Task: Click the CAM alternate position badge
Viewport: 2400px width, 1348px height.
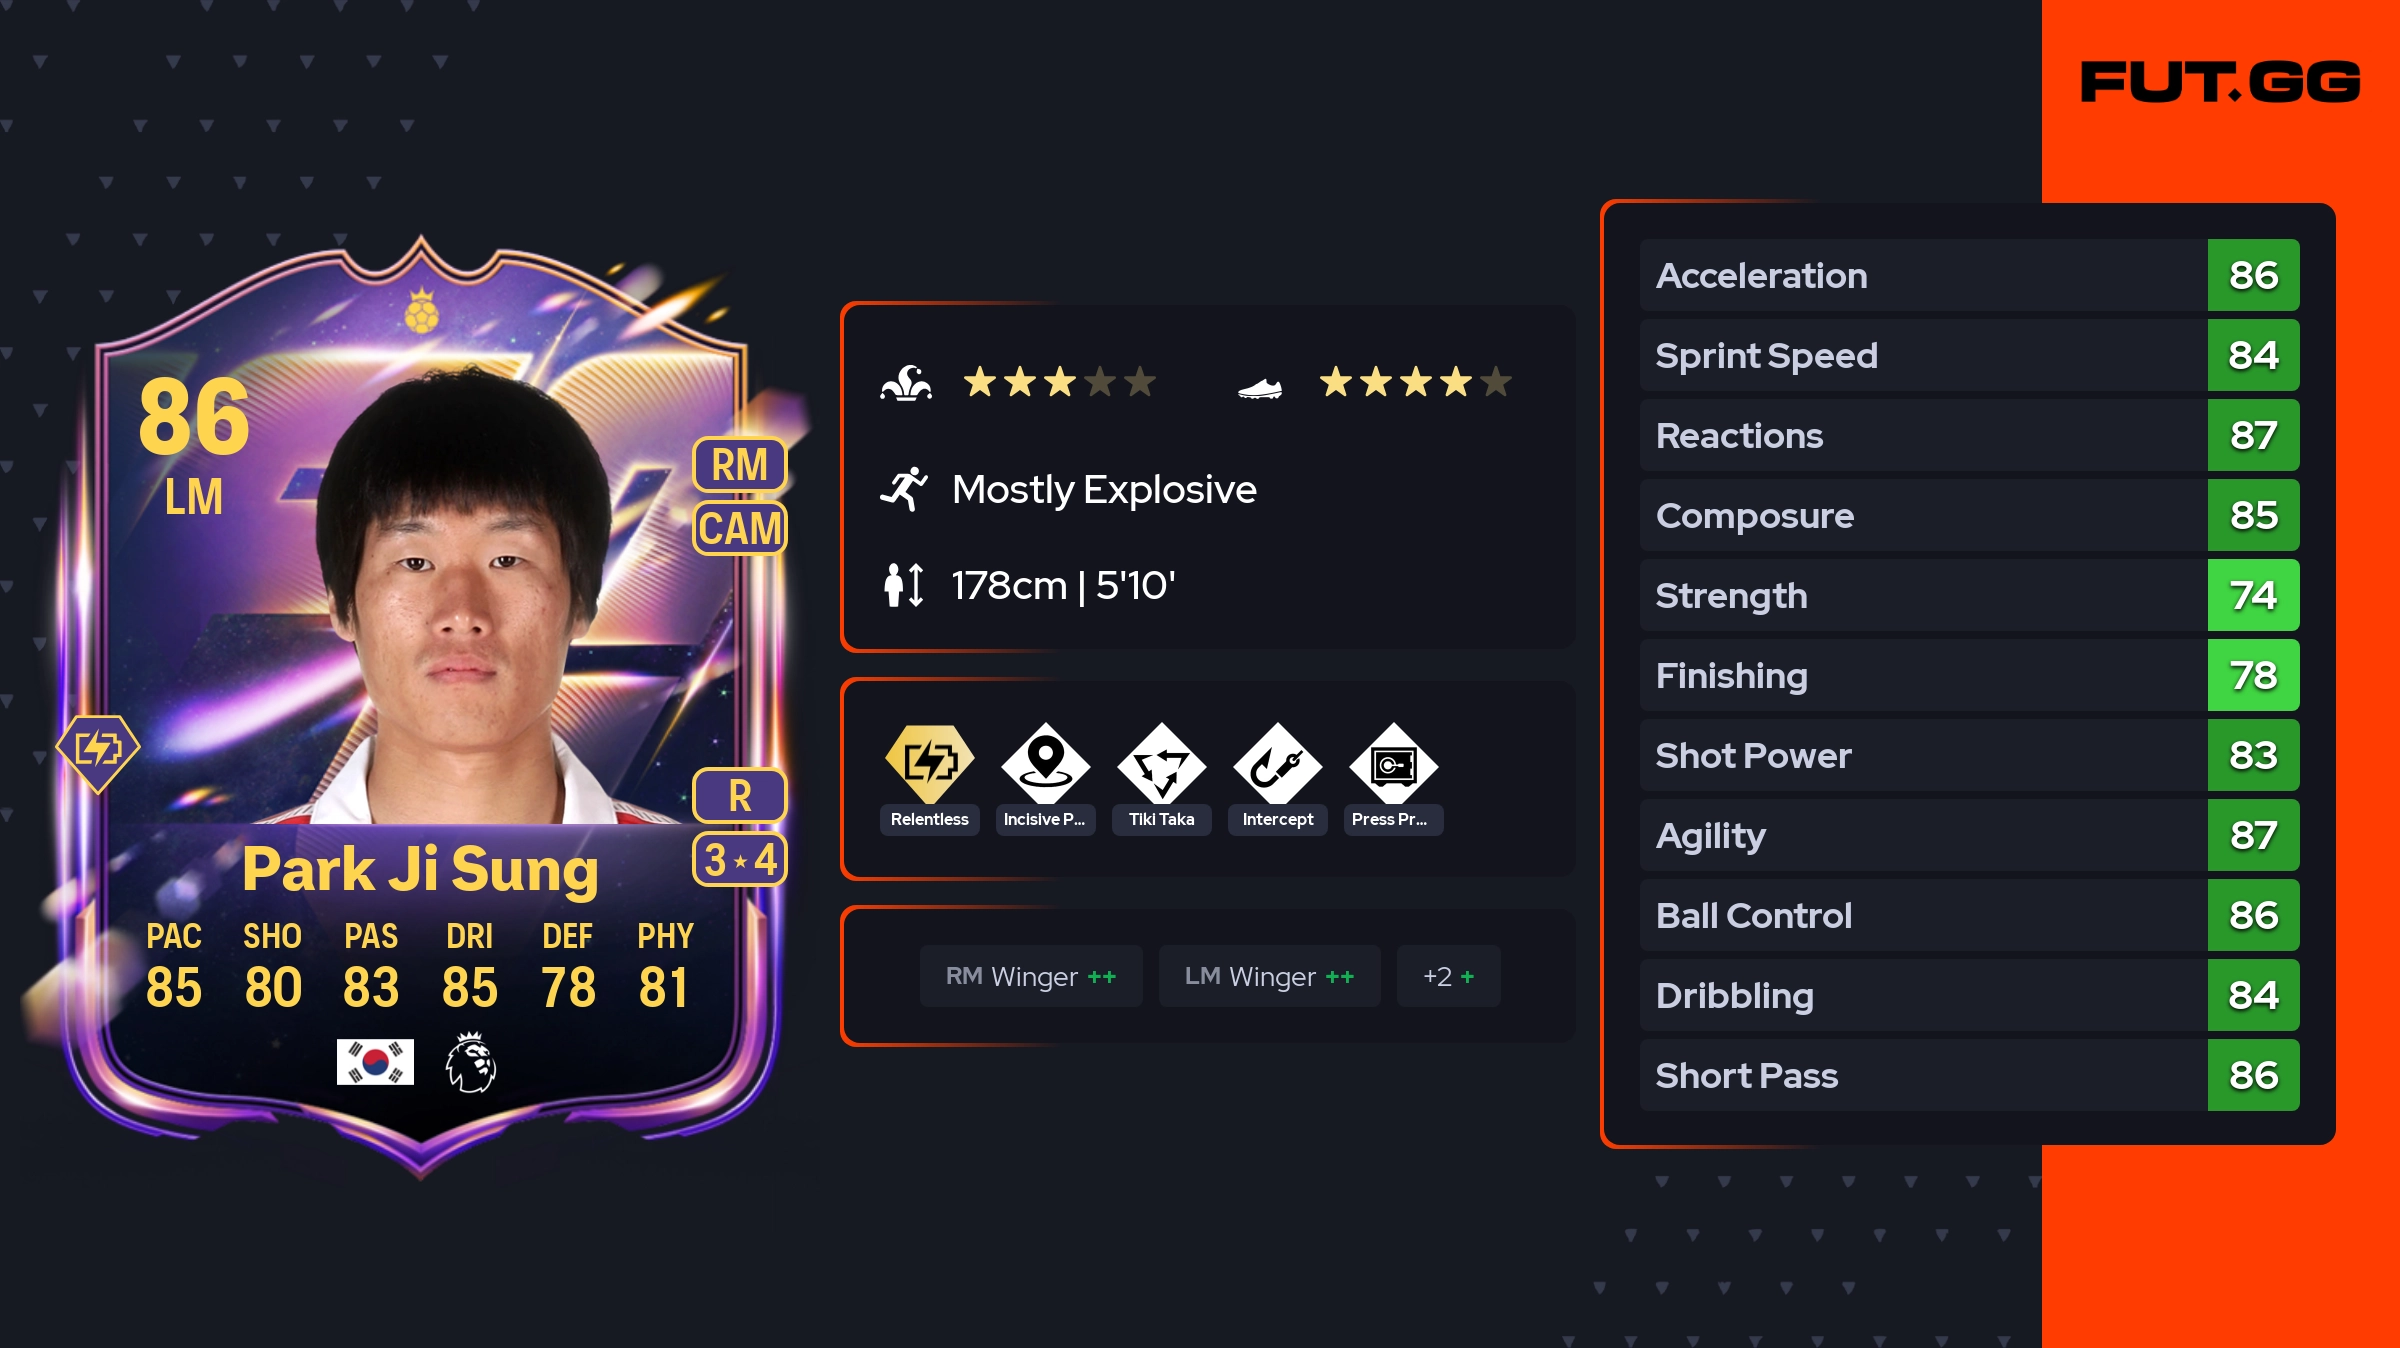Action: (740, 528)
